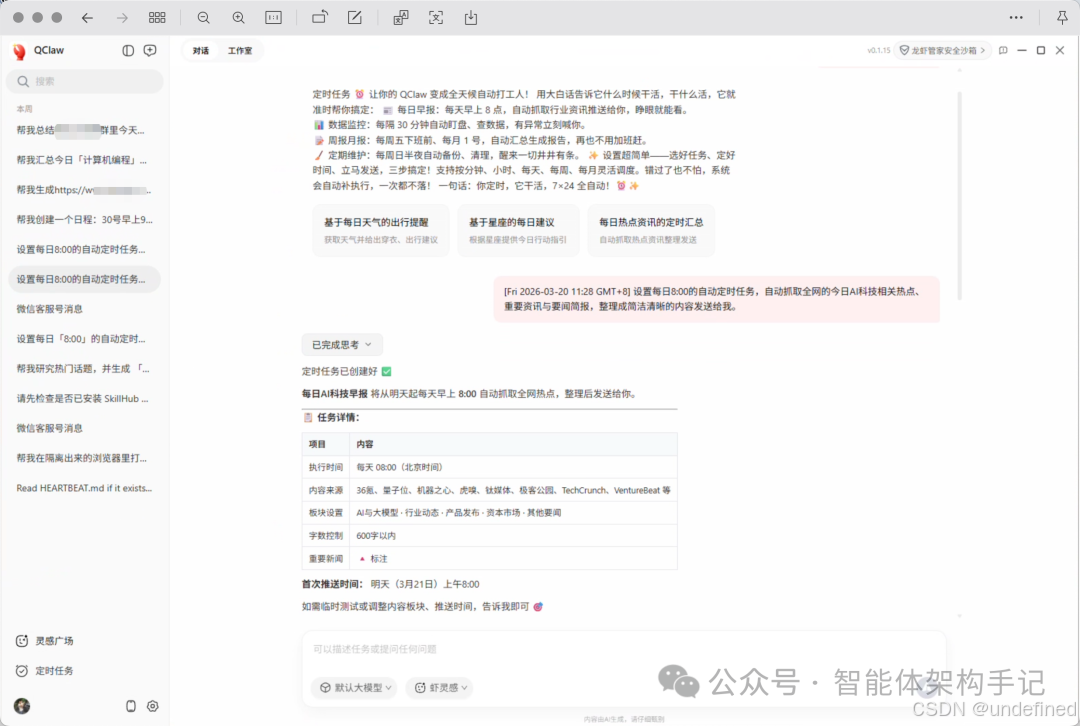Screen dimensions: 1080x726
Task: Set actual size with the 1:1 icon
Action: (x=273, y=18)
